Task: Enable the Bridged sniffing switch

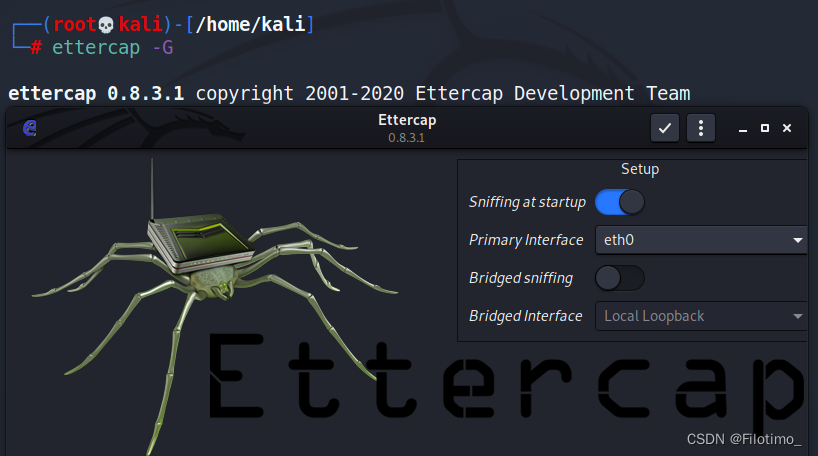Action: pos(620,278)
